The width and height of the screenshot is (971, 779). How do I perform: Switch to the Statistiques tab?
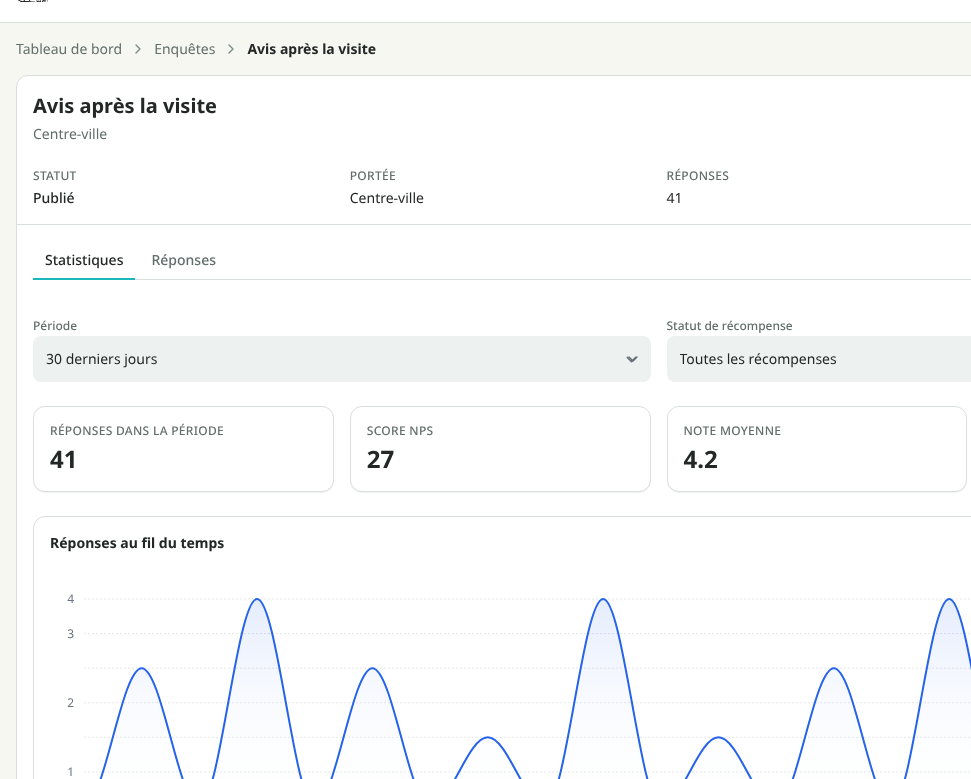pos(84,260)
